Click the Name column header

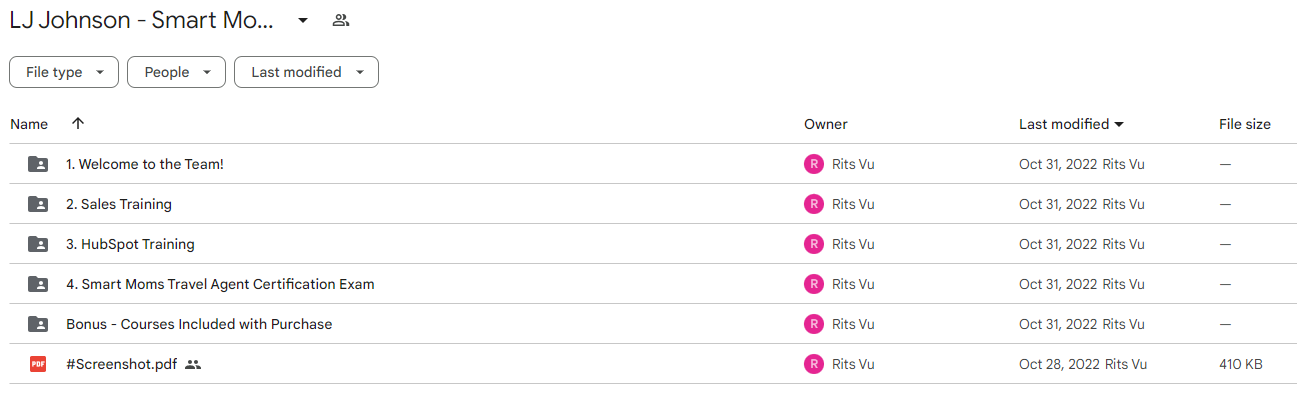[29, 124]
